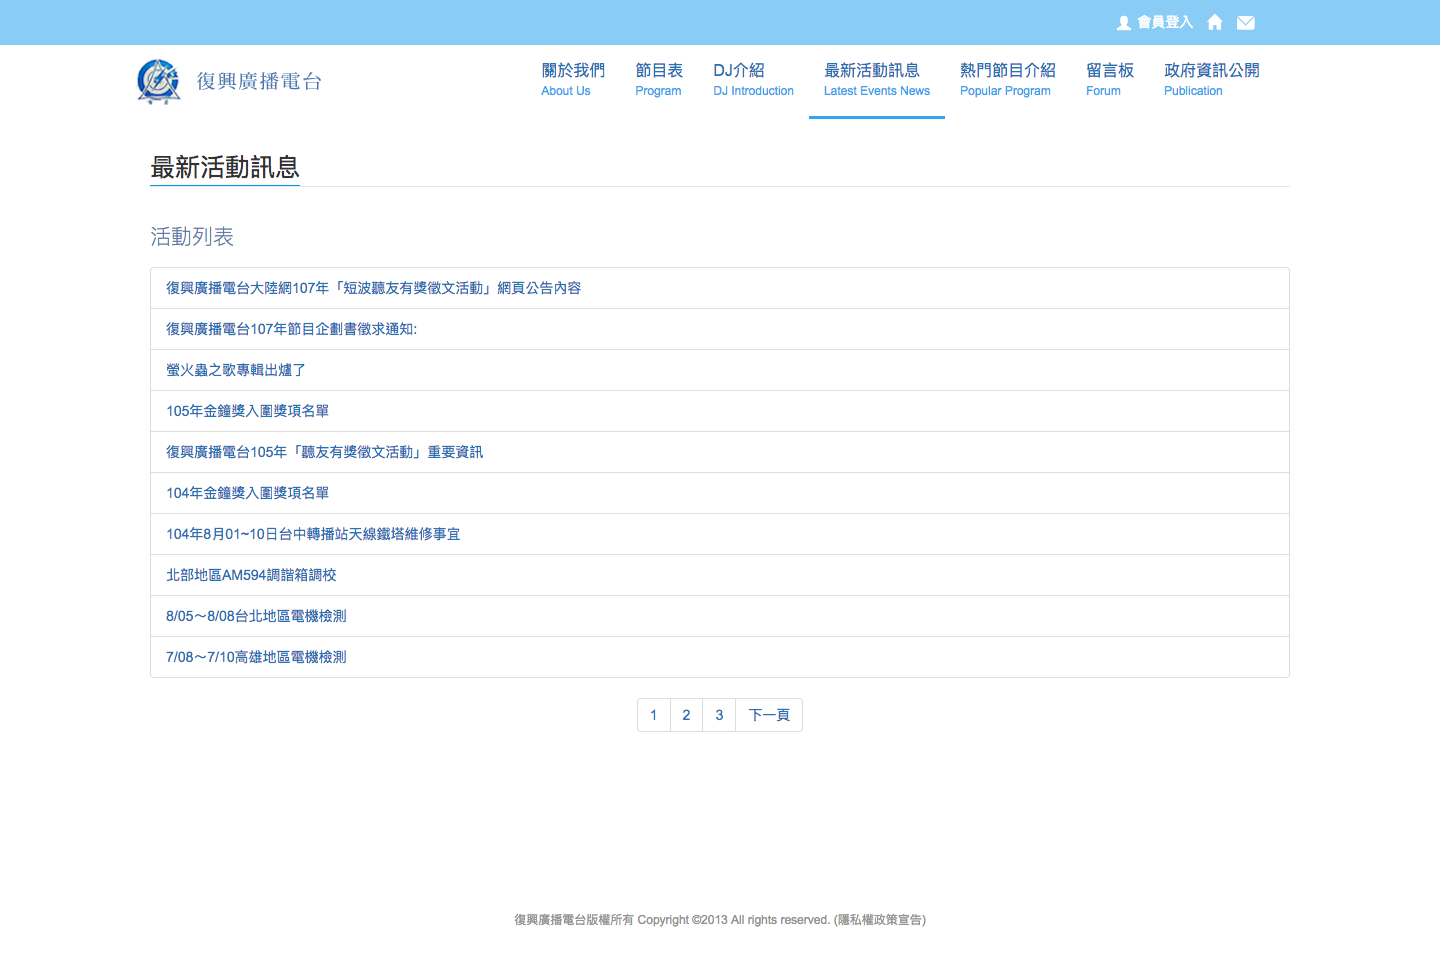Open the 隱私權政策宣告 footer link

tap(880, 920)
